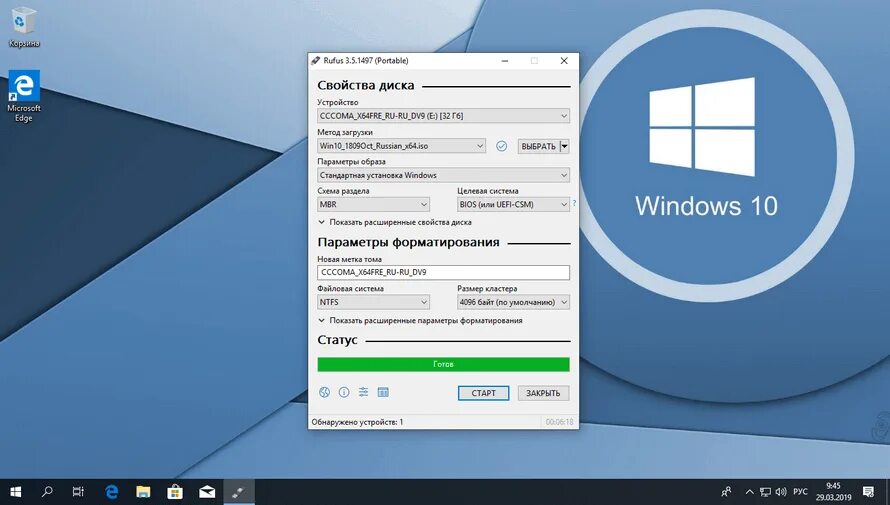Open the NTFS file system dropdown
Screen dimensions: 890x505
(373, 302)
